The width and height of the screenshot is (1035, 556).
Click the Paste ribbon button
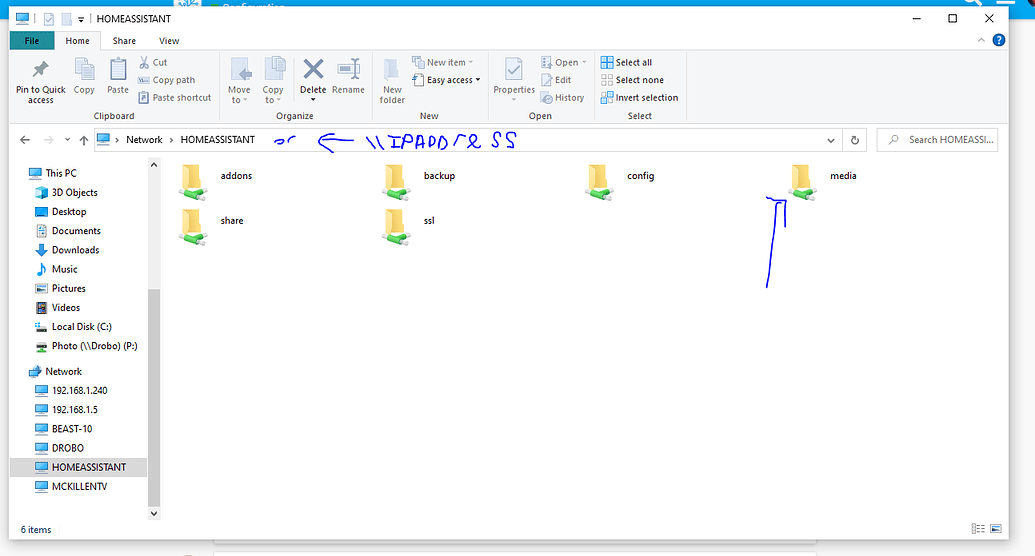coord(117,77)
